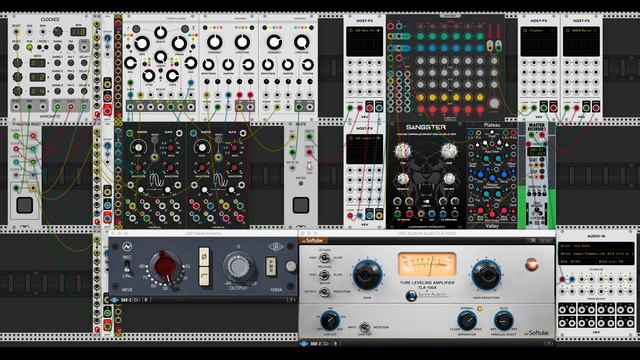
Task: Click the big square button on Mute module
Action: [301, 205]
